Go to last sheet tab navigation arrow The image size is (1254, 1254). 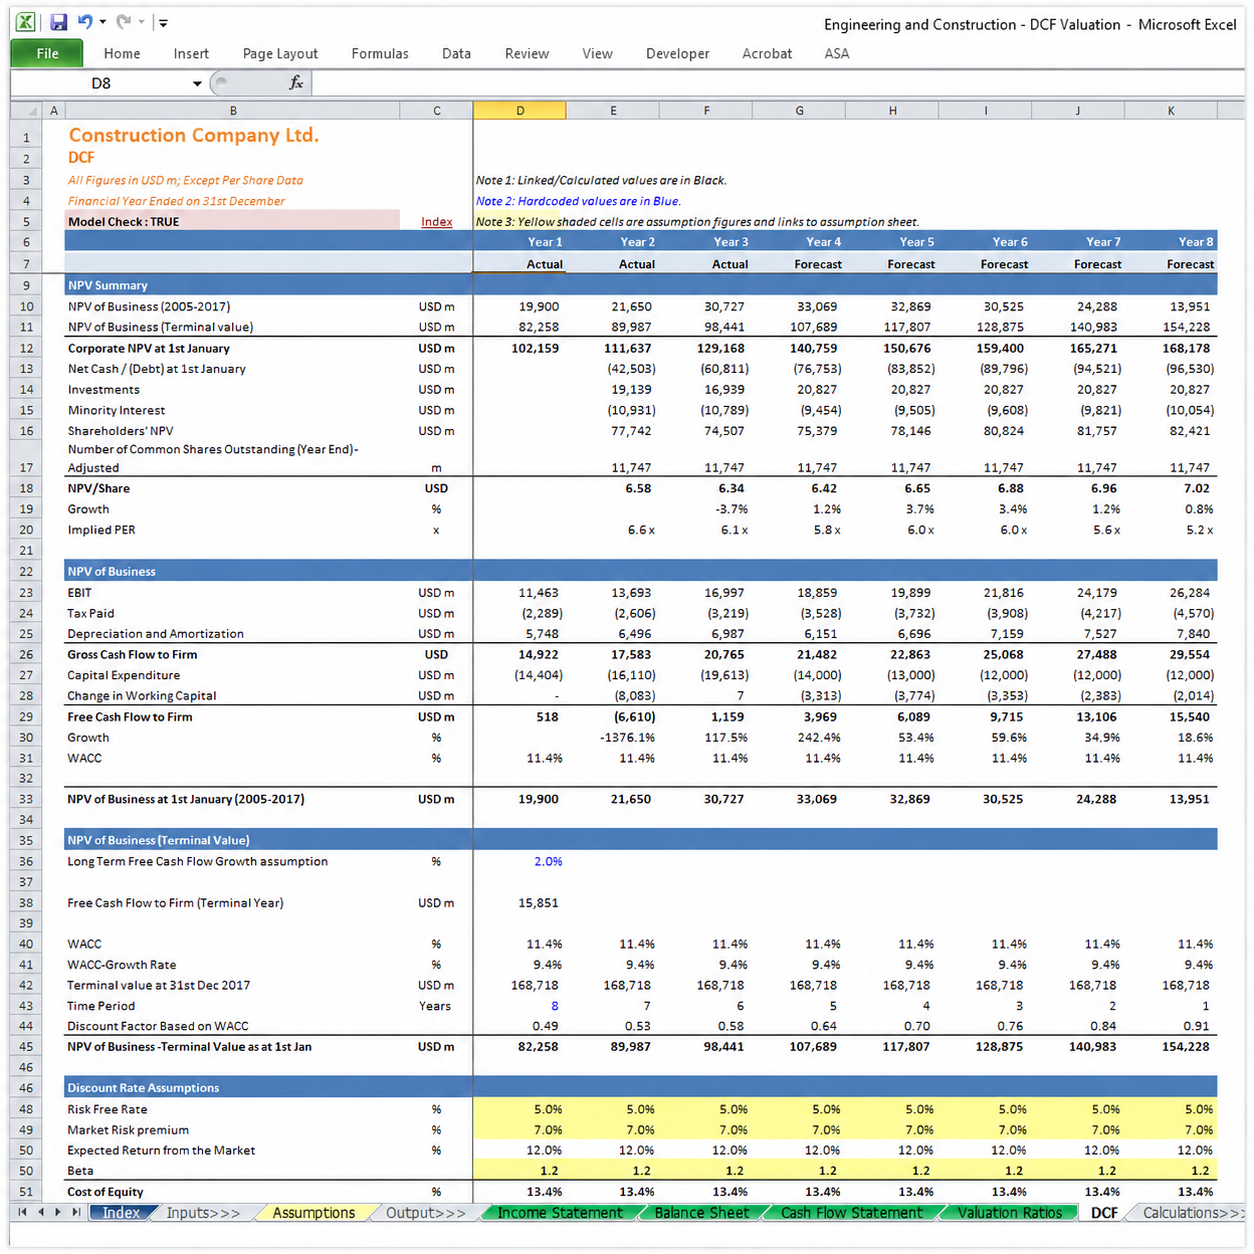tap(76, 1212)
